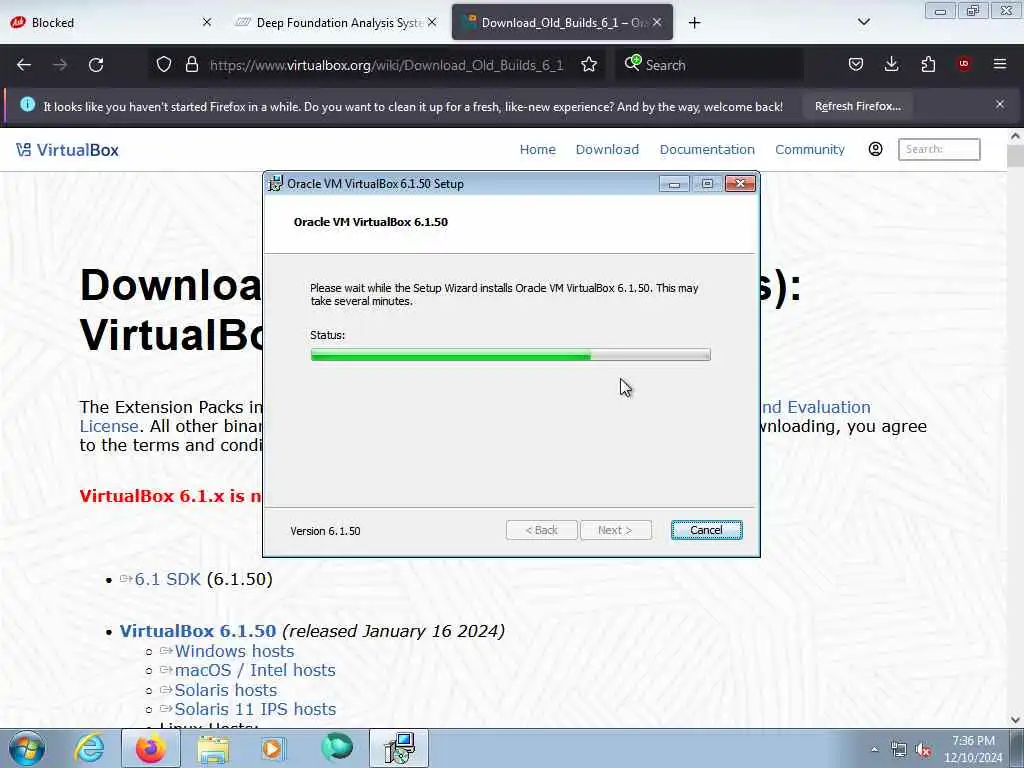
Task: Open a new tab with the plus icon
Action: 694,23
